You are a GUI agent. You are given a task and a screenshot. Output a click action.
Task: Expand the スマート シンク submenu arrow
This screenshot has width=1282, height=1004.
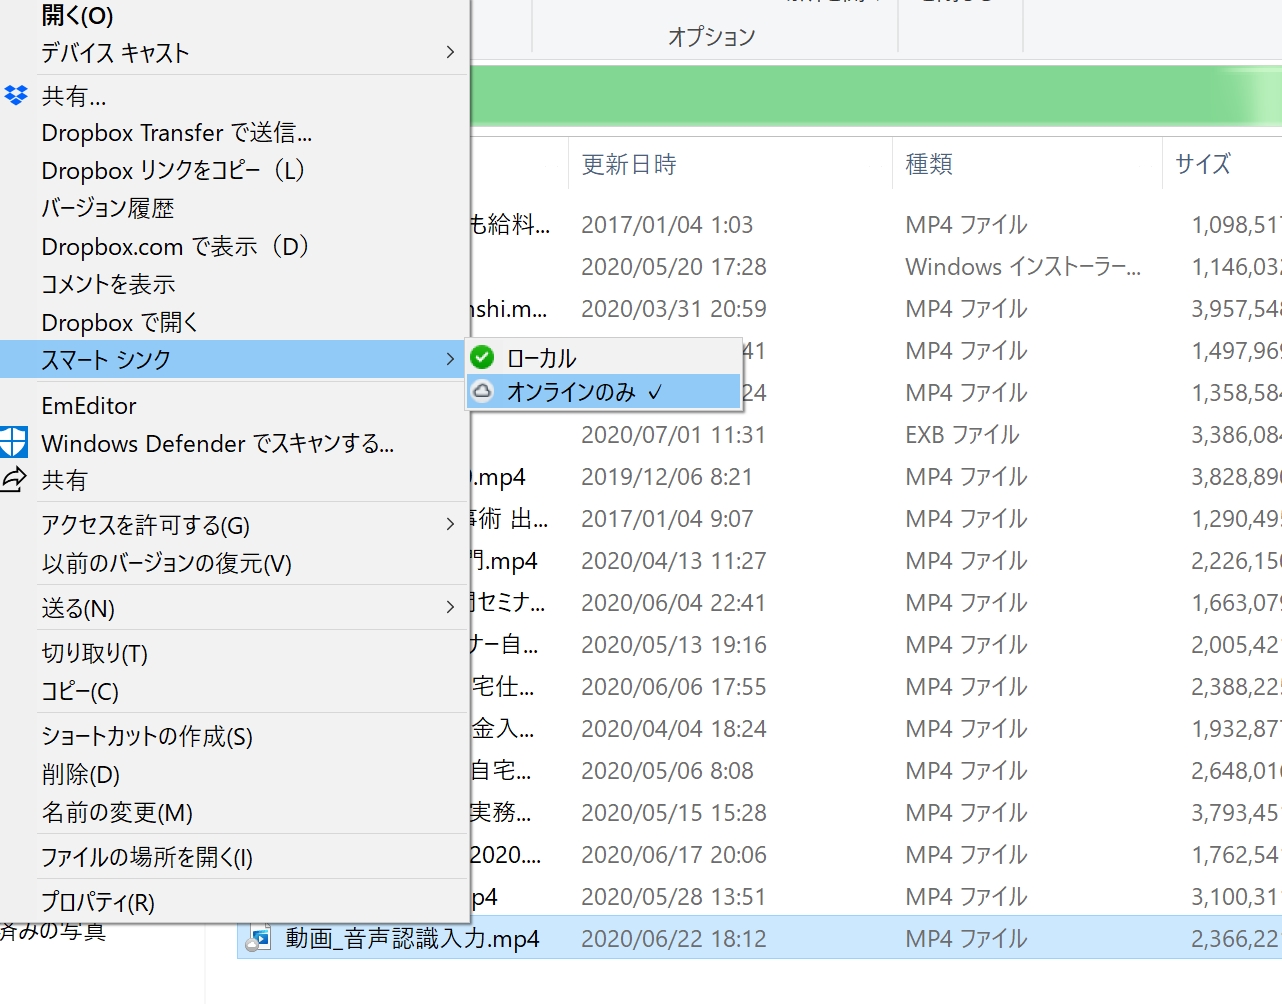click(450, 359)
